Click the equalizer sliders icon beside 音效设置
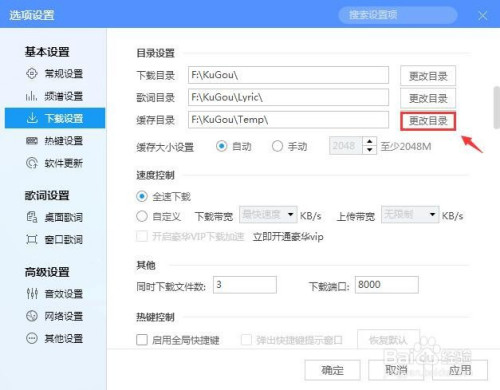 (32, 294)
